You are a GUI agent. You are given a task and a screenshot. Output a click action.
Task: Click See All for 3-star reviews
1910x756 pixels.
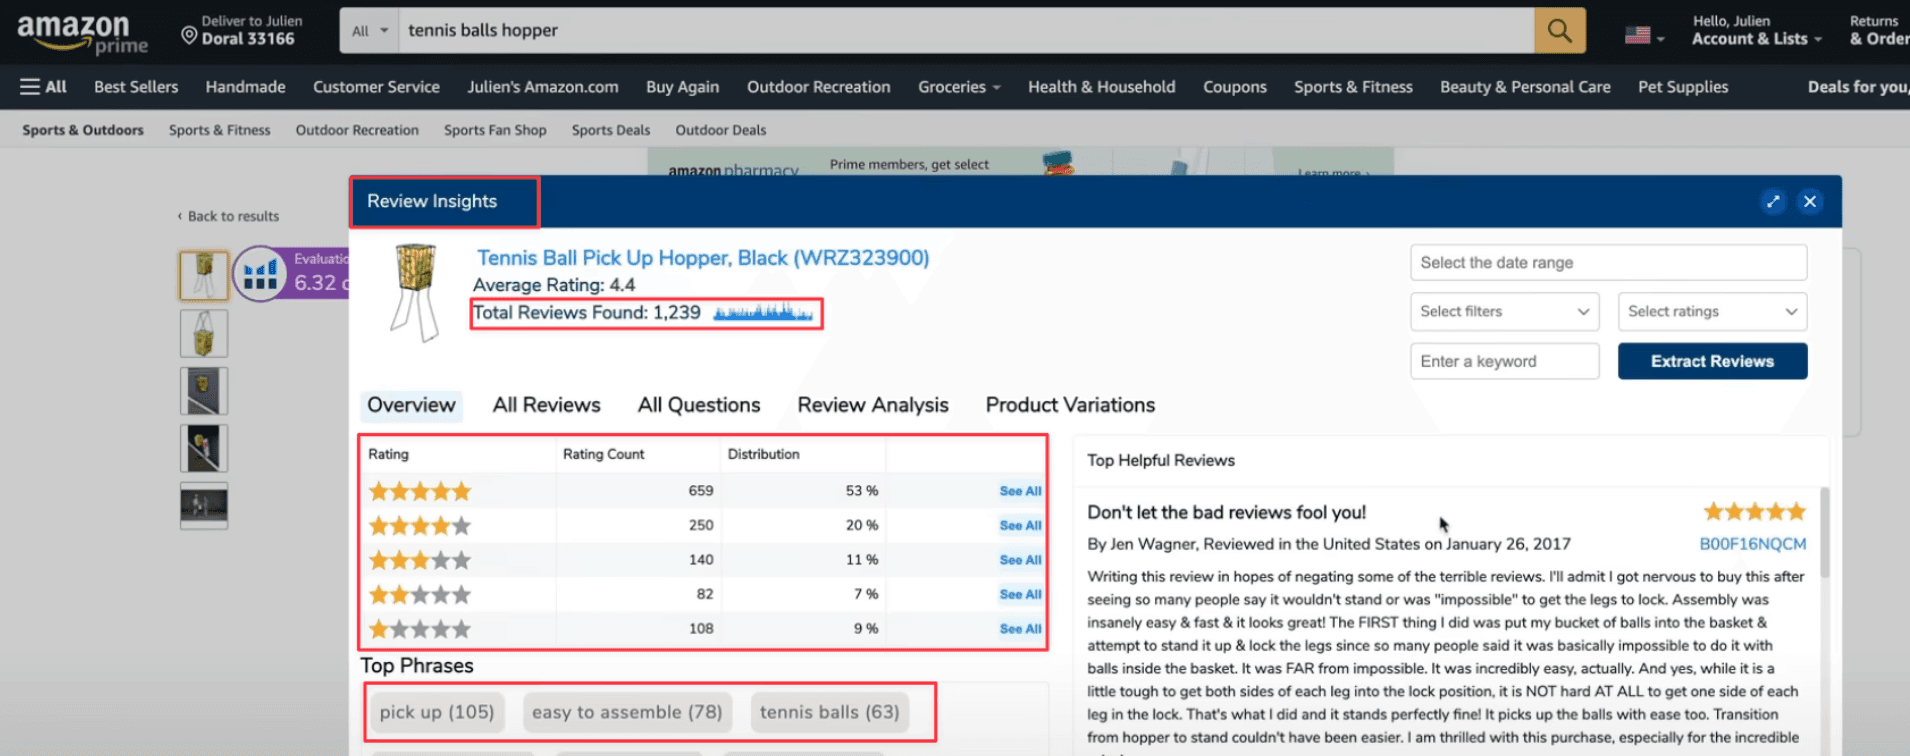pyautogui.click(x=1020, y=560)
